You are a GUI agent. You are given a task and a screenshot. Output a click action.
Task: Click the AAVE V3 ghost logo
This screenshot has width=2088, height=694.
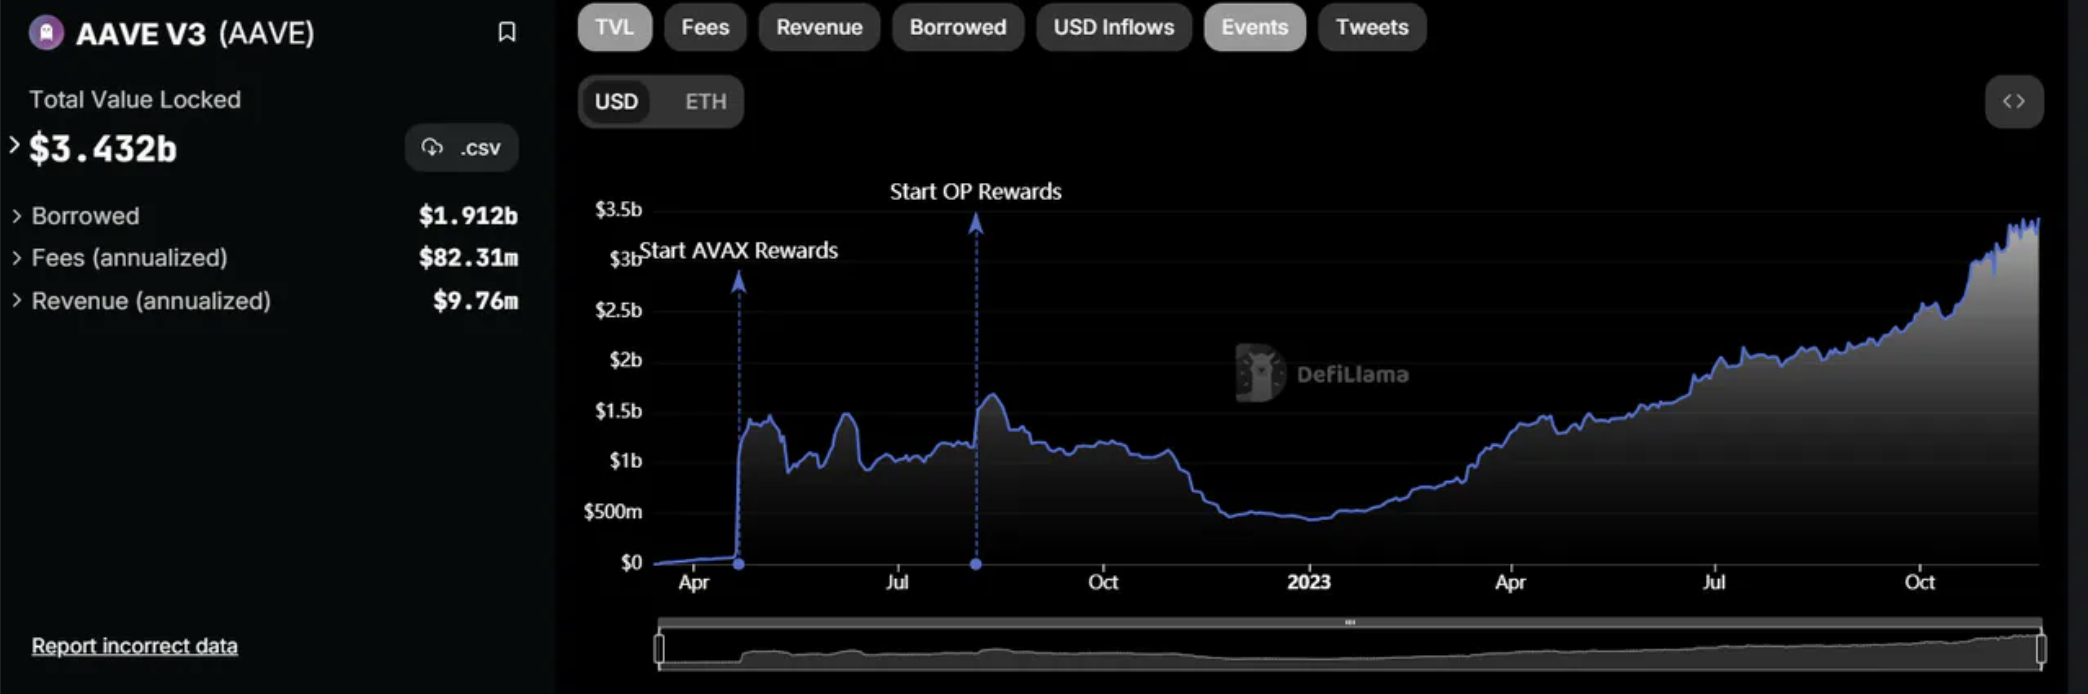pos(46,32)
